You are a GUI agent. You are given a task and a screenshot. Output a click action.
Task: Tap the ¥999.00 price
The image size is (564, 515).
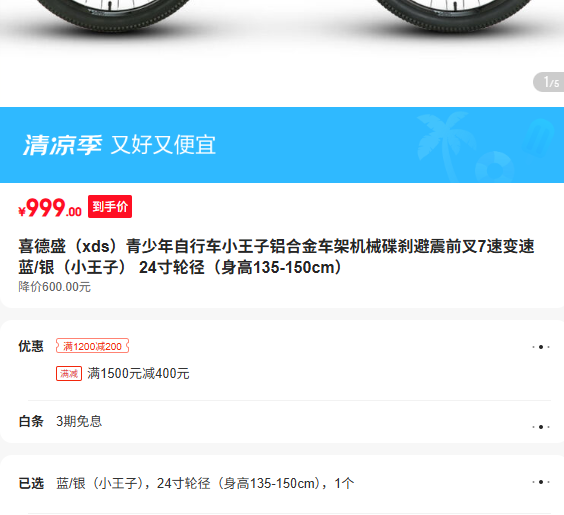point(50,208)
